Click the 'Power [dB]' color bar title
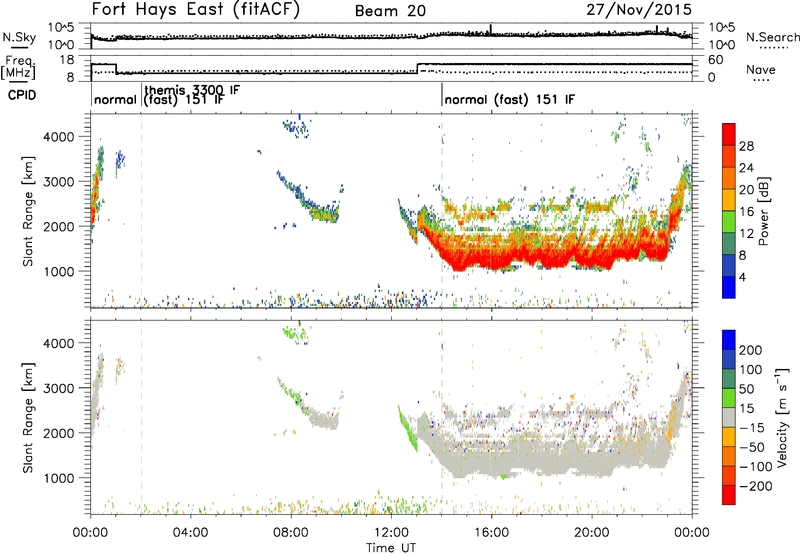800x554 pixels. click(763, 211)
